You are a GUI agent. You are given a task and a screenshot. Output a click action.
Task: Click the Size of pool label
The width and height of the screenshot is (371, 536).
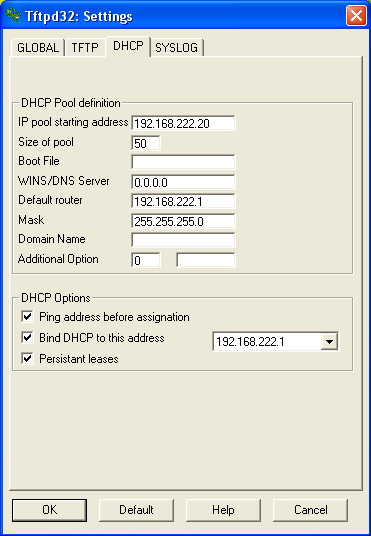tap(46, 142)
